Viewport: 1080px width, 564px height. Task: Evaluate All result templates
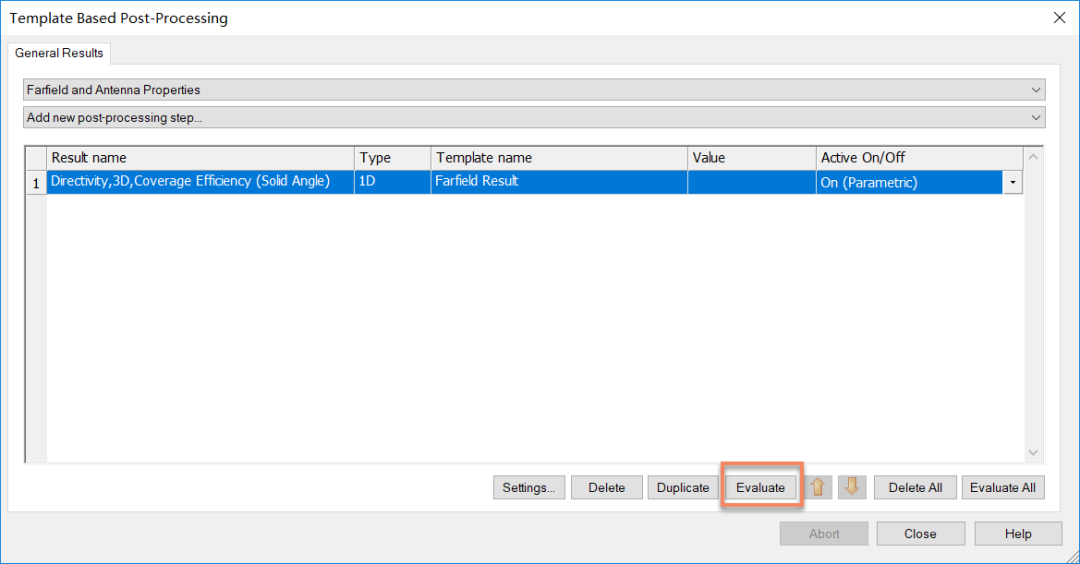click(1003, 488)
